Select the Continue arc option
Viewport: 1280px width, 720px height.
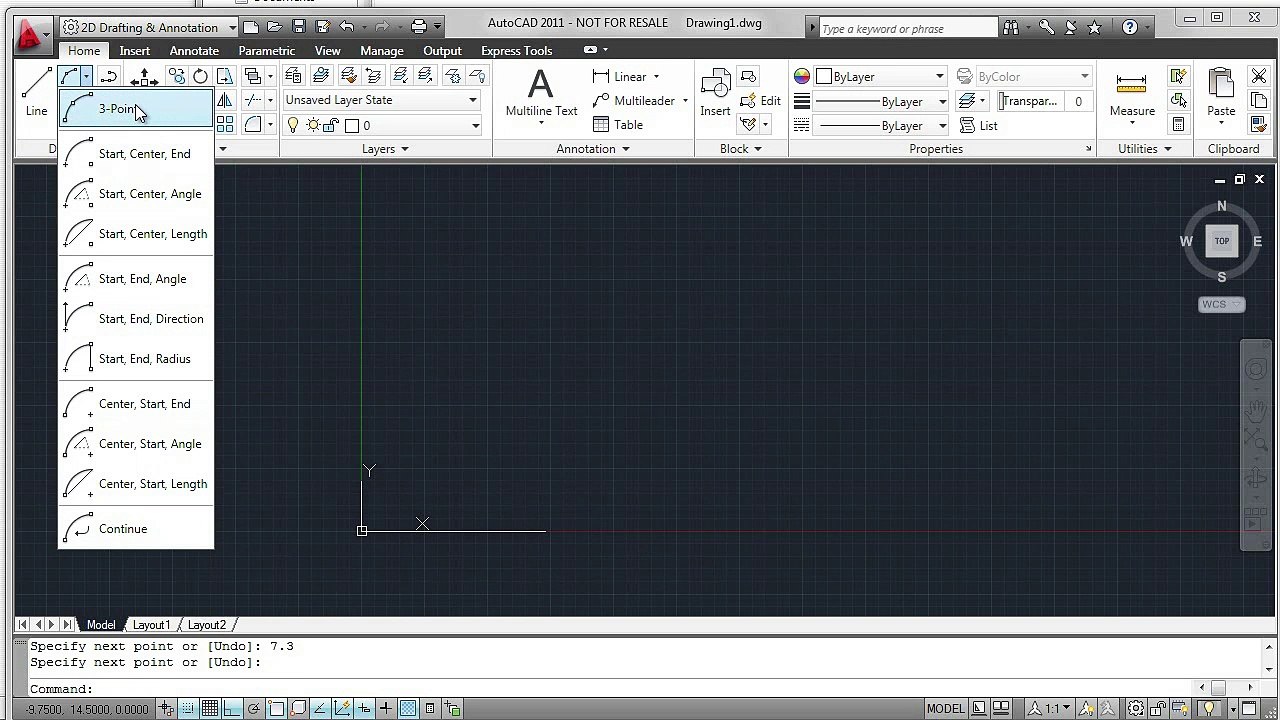click(136, 529)
